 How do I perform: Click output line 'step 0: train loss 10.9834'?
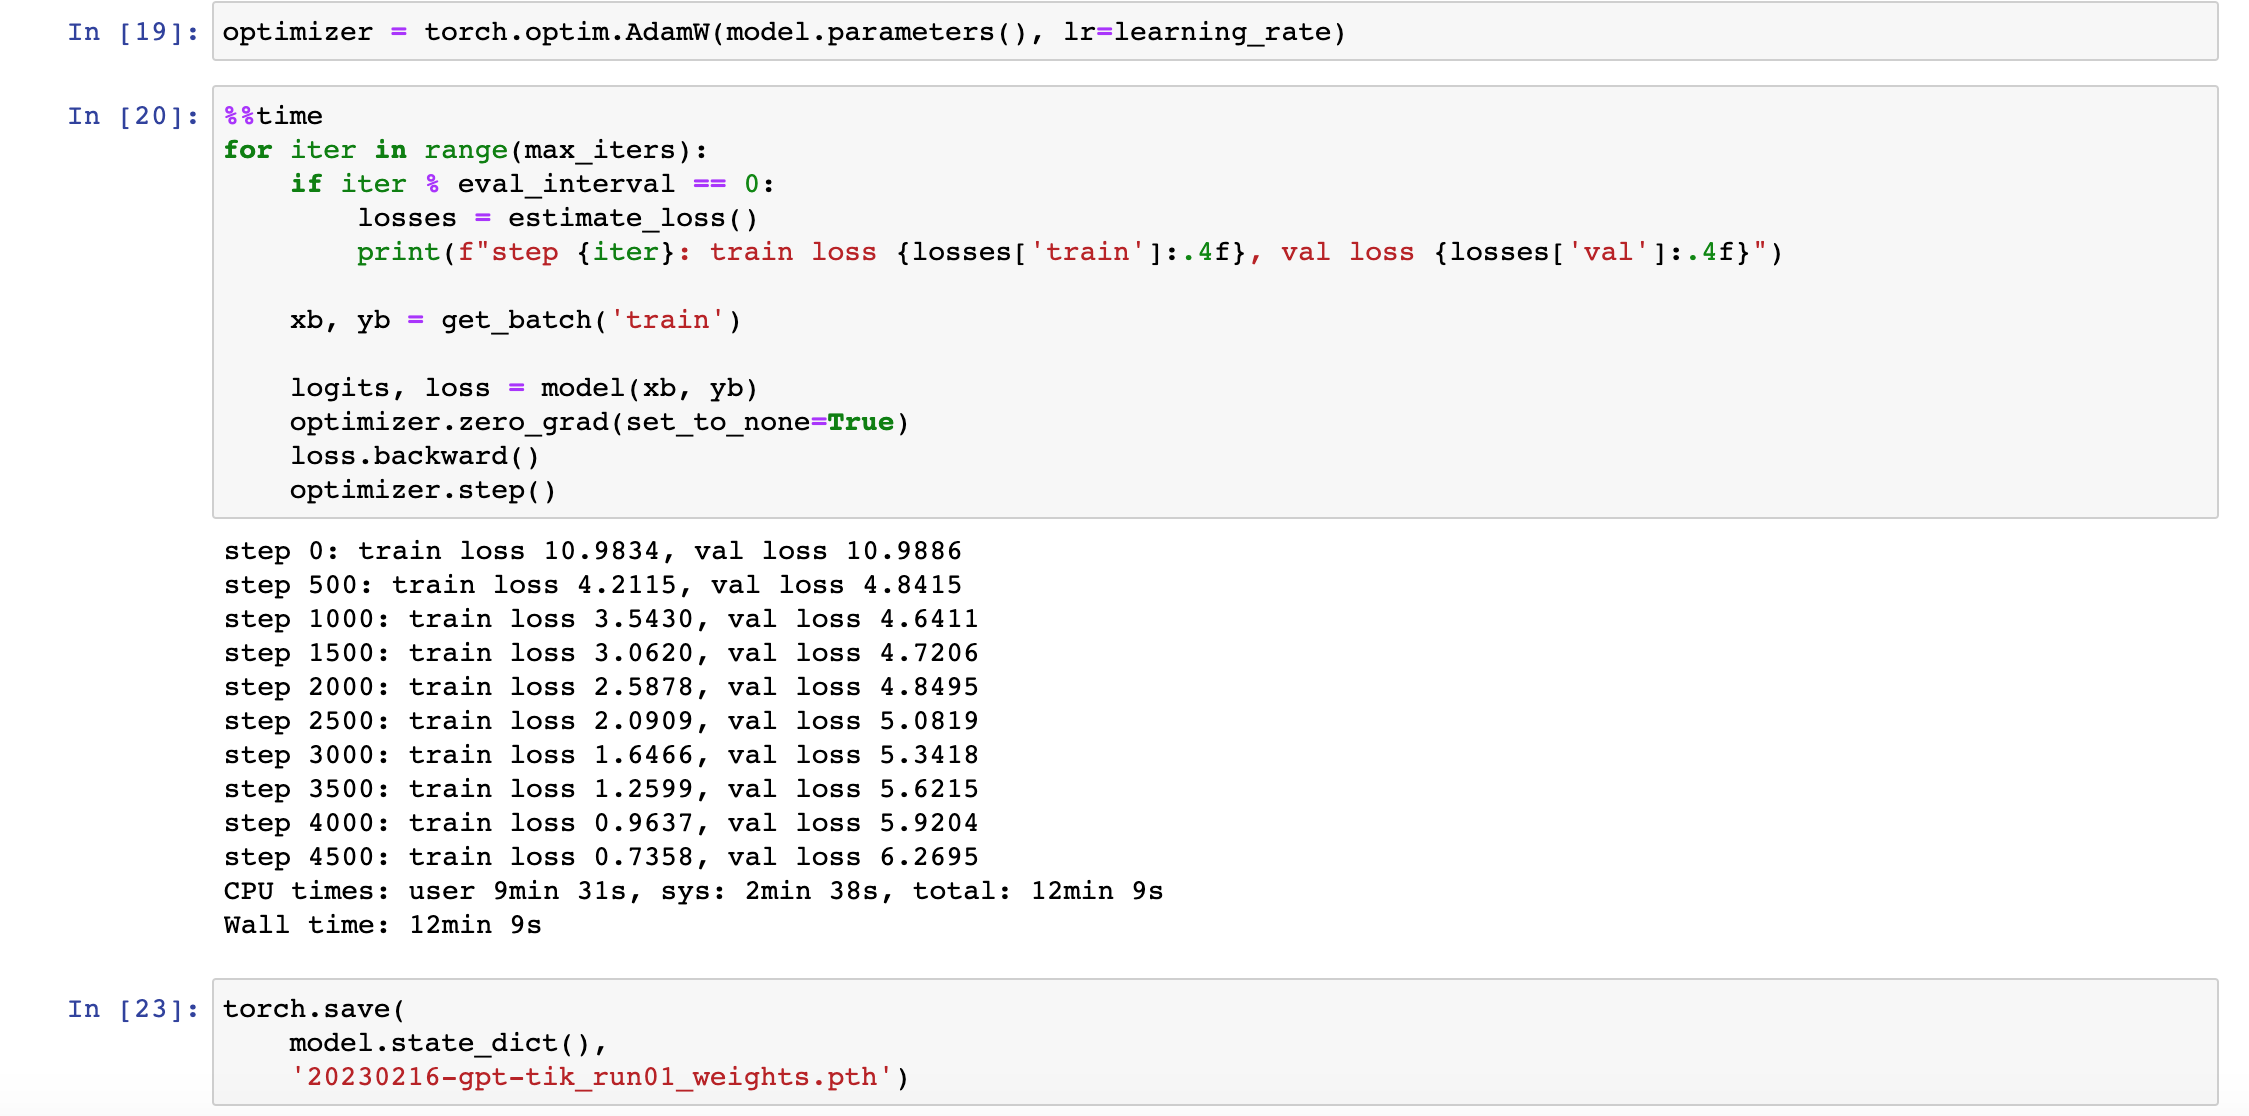click(x=593, y=551)
